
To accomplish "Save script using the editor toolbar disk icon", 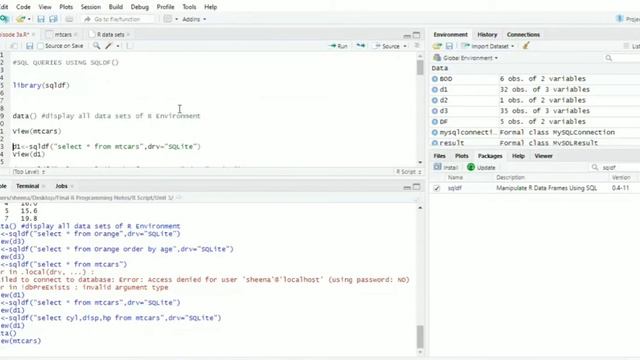I will click(x=29, y=46).
